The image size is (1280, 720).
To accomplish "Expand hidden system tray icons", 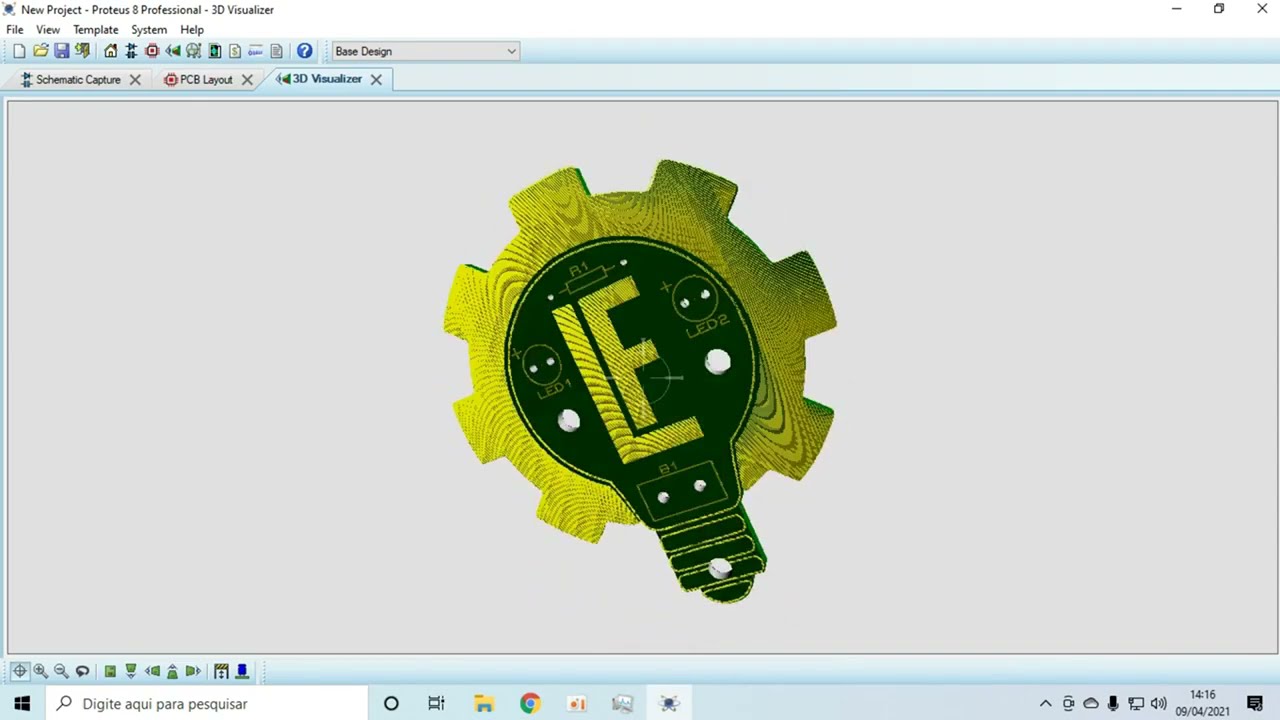I will [x=1046, y=703].
